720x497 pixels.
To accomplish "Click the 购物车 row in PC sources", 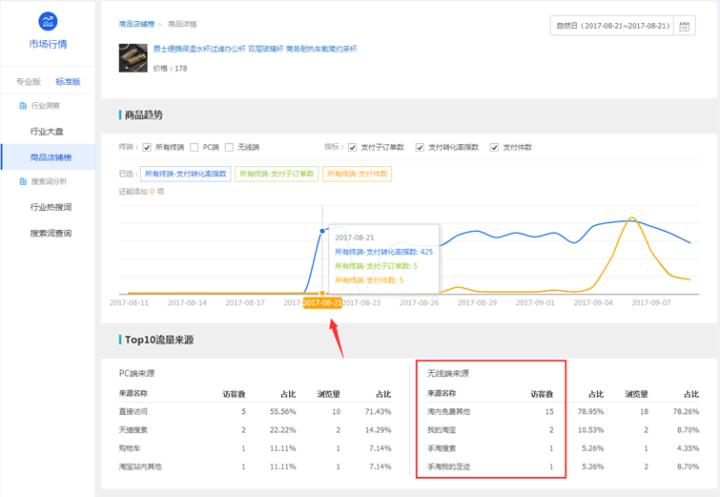I will click(255, 448).
